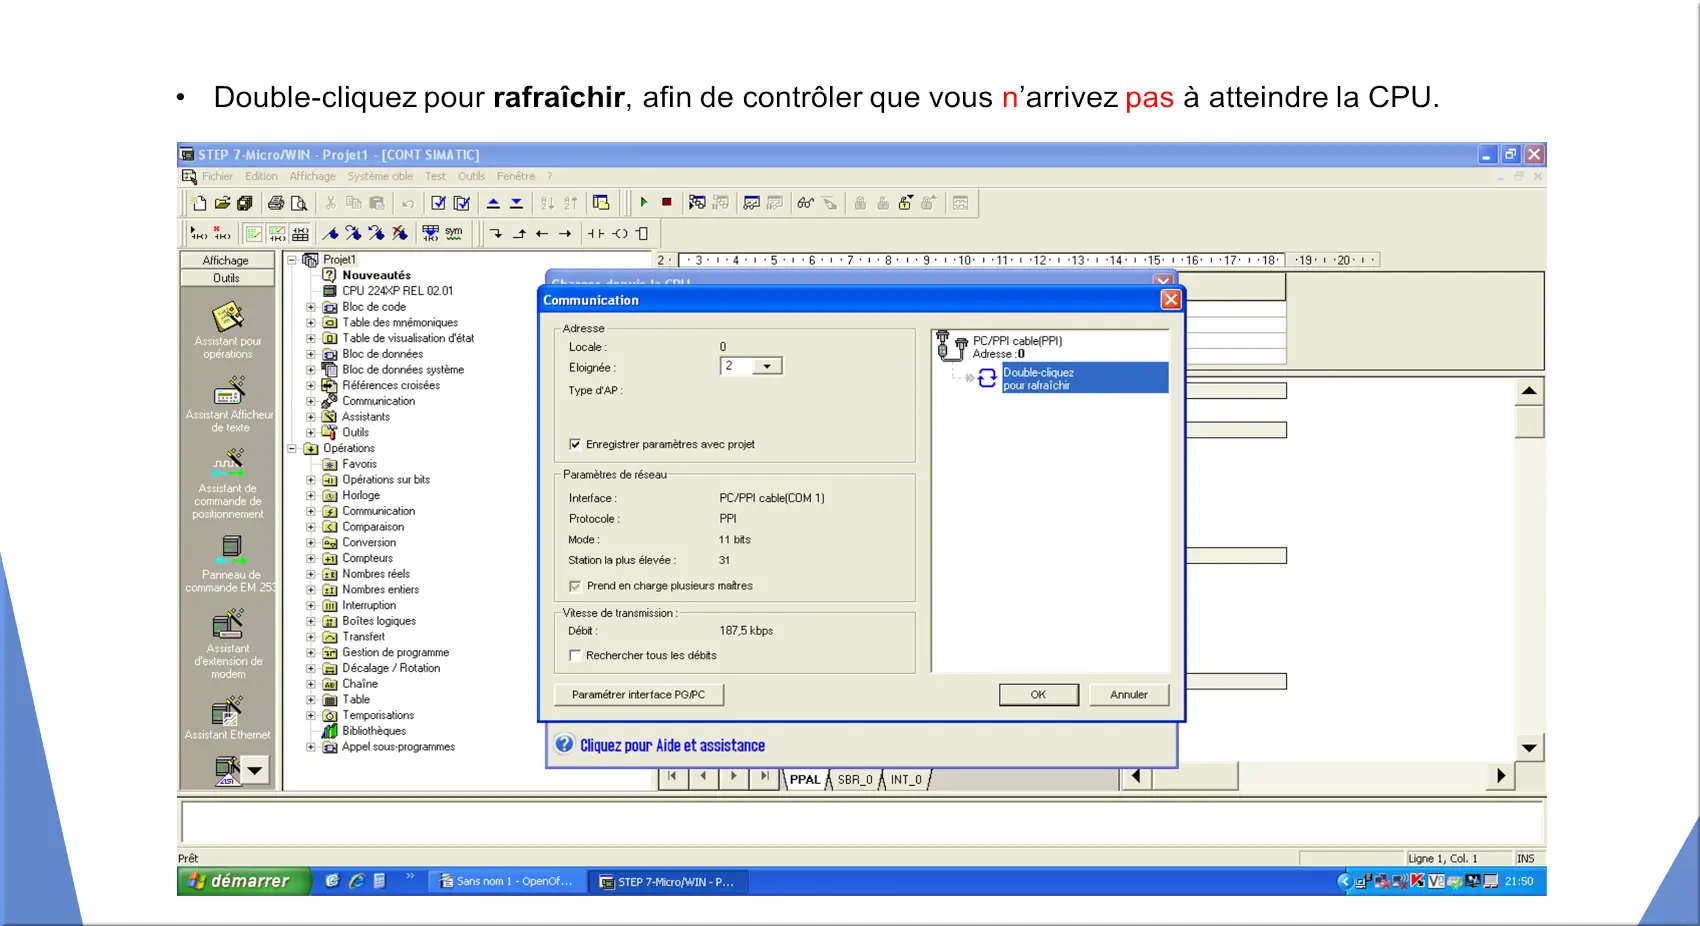
Task: Click the refresh icon in Communication dialog
Action: click(x=987, y=378)
